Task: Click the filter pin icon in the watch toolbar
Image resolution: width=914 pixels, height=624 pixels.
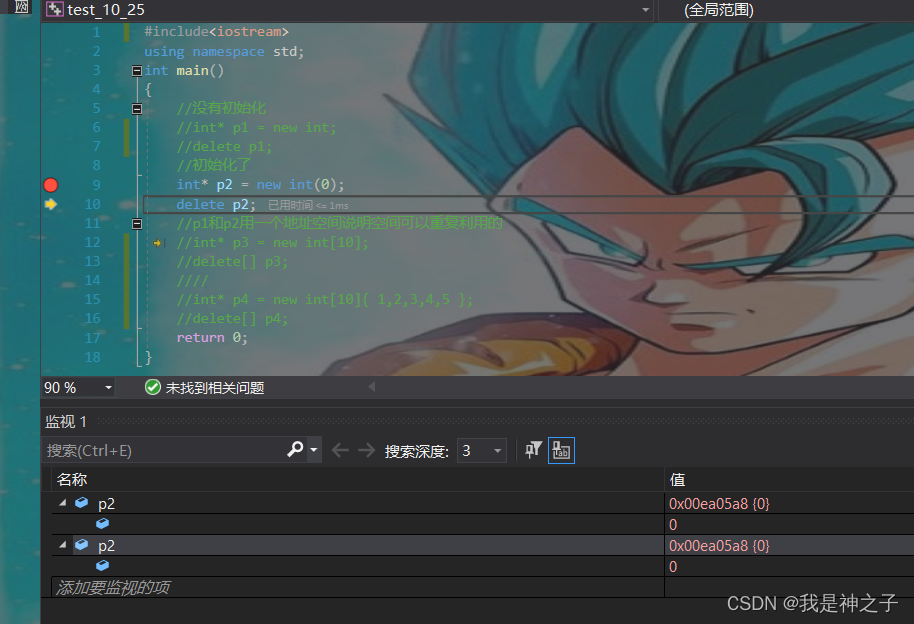Action: [x=533, y=450]
